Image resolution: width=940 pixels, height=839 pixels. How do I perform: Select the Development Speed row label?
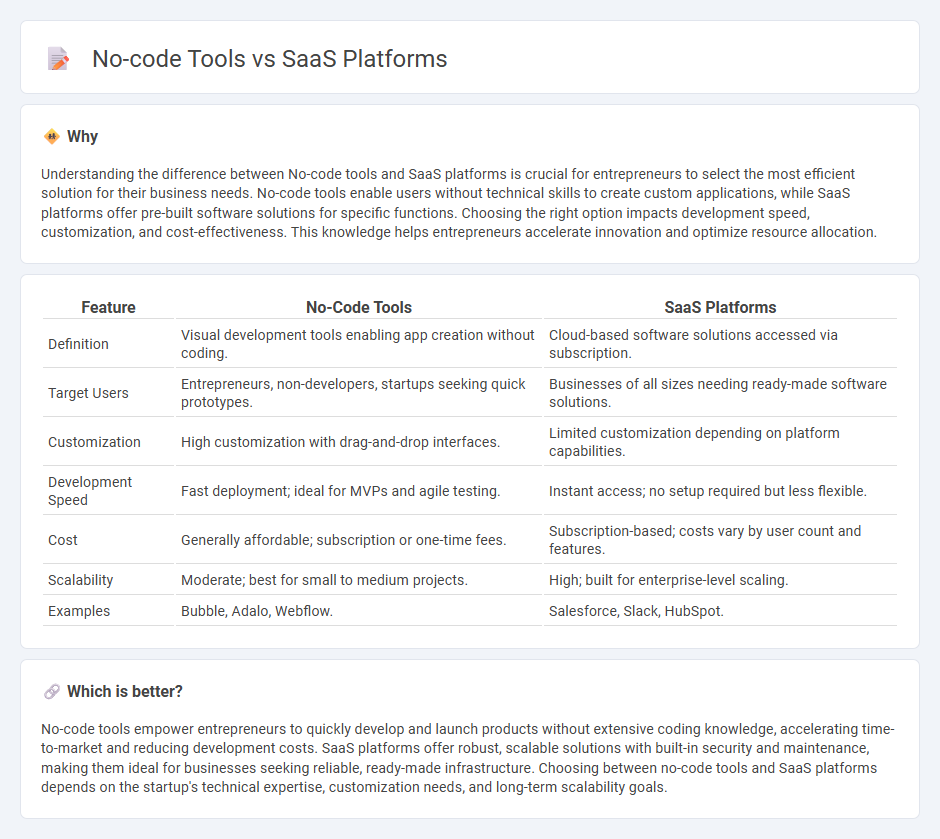pyautogui.click(x=90, y=491)
